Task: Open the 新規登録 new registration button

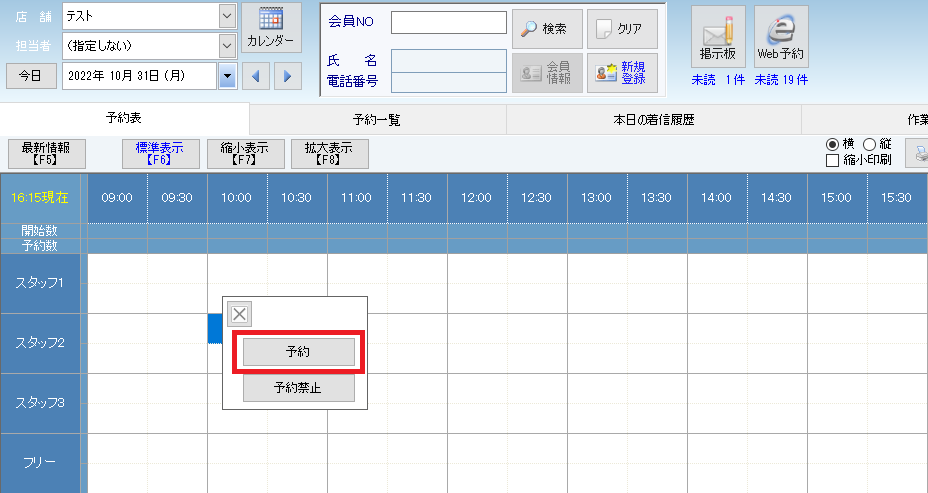Action: tap(622, 73)
